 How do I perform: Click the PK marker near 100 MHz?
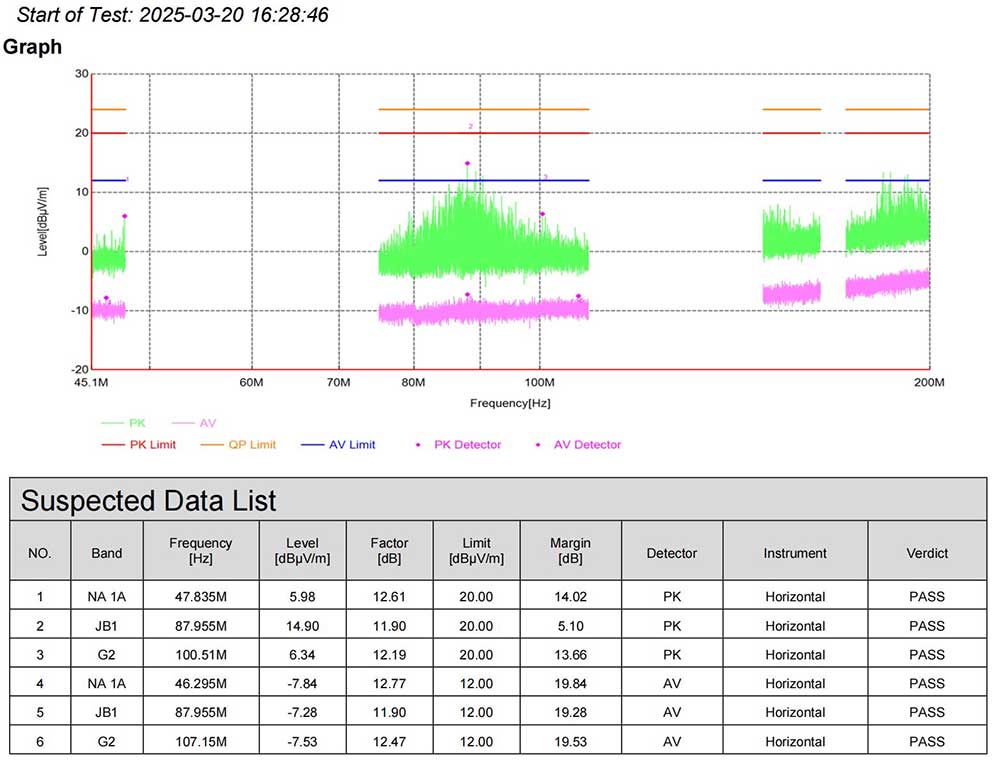[x=542, y=214]
